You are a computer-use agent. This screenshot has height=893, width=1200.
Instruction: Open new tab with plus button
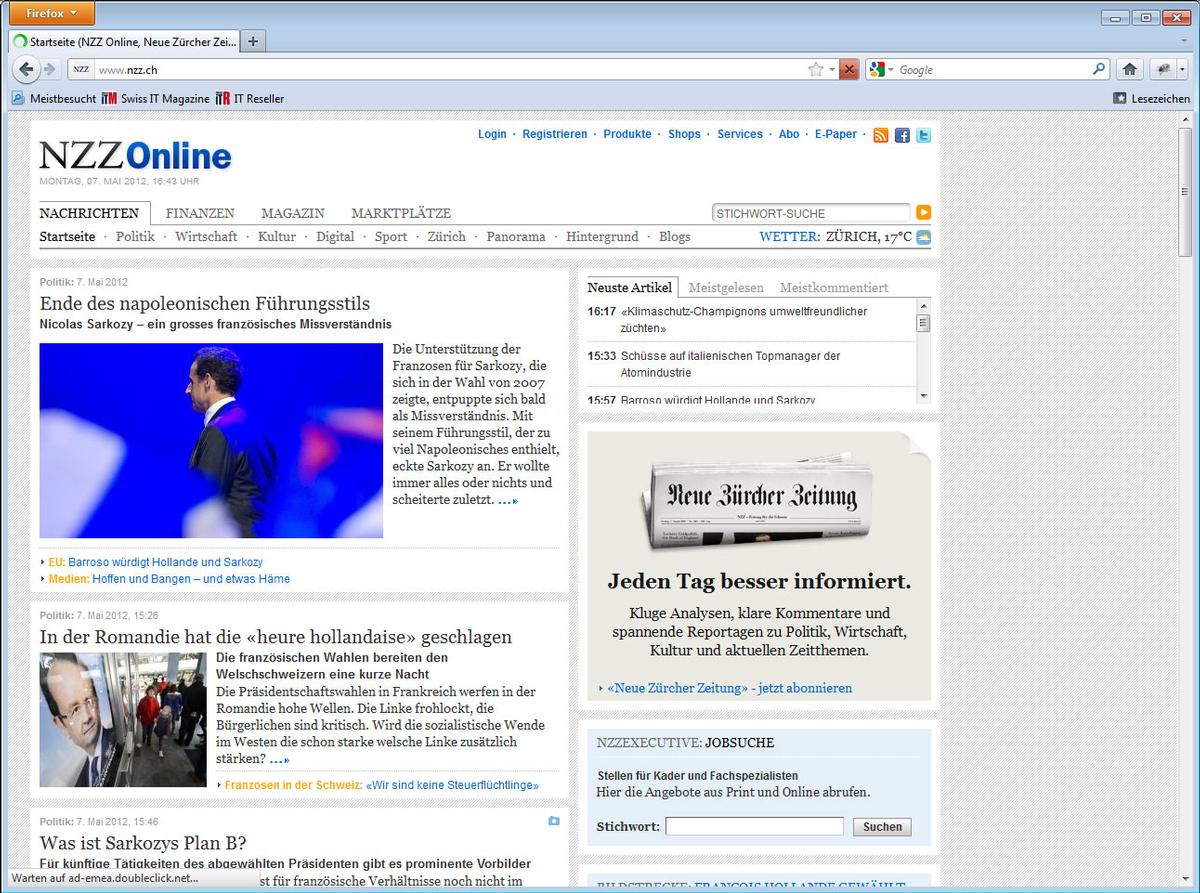click(253, 41)
